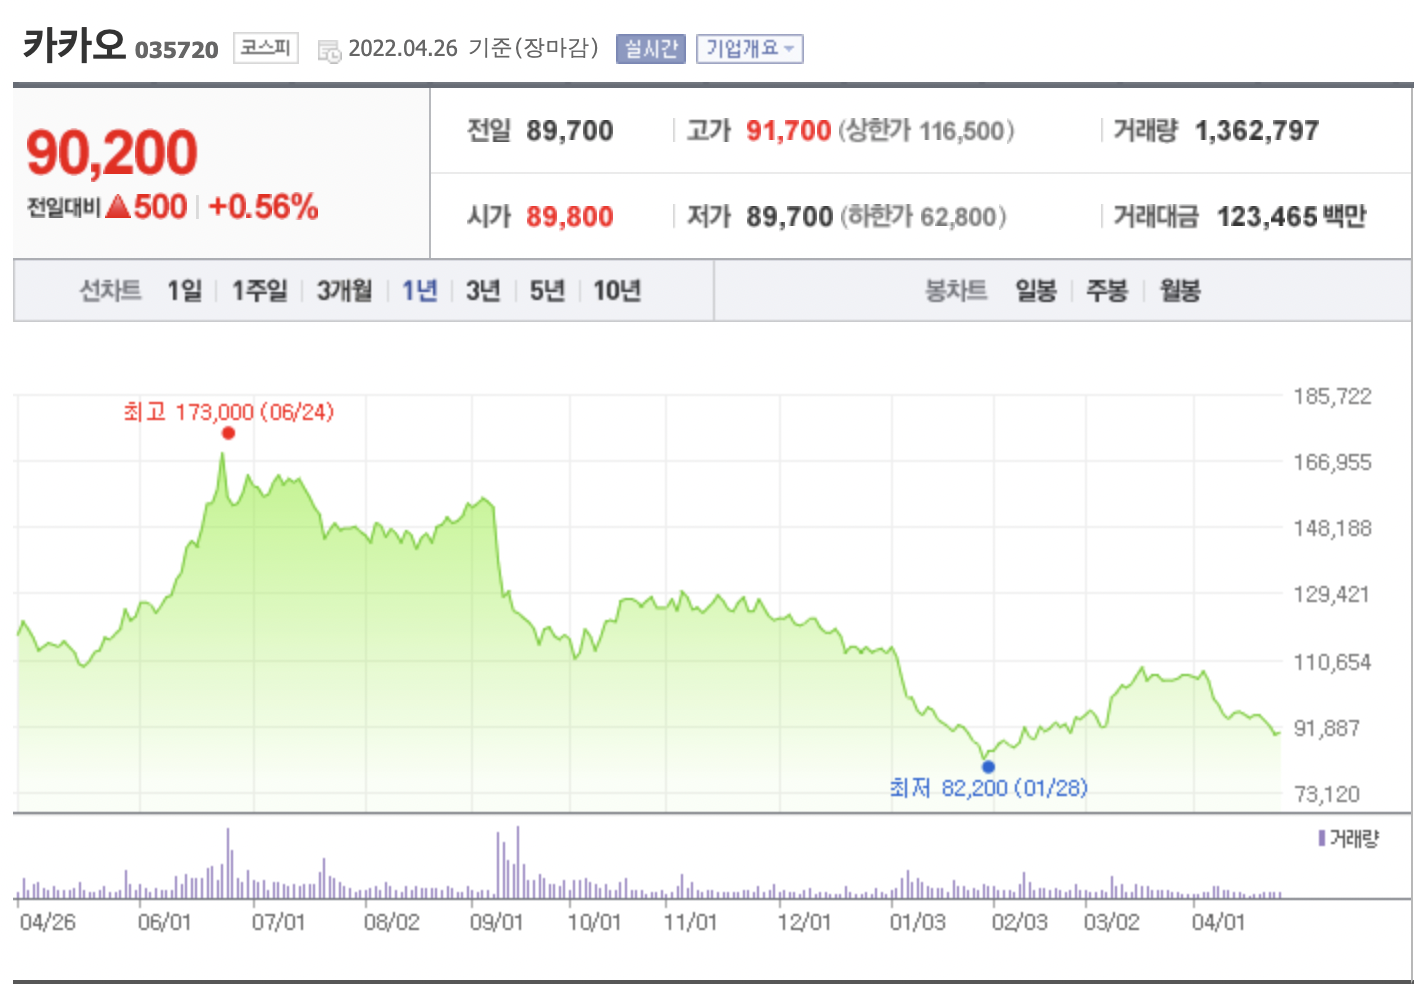This screenshot has height=984, width=1414.
Task: Click the red 최고 173,000 peak marker
Action: [229, 433]
